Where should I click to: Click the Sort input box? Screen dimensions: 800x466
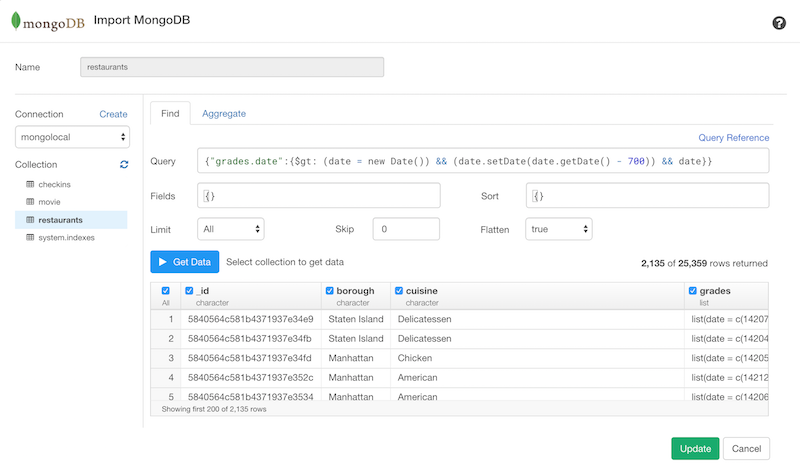647,195
